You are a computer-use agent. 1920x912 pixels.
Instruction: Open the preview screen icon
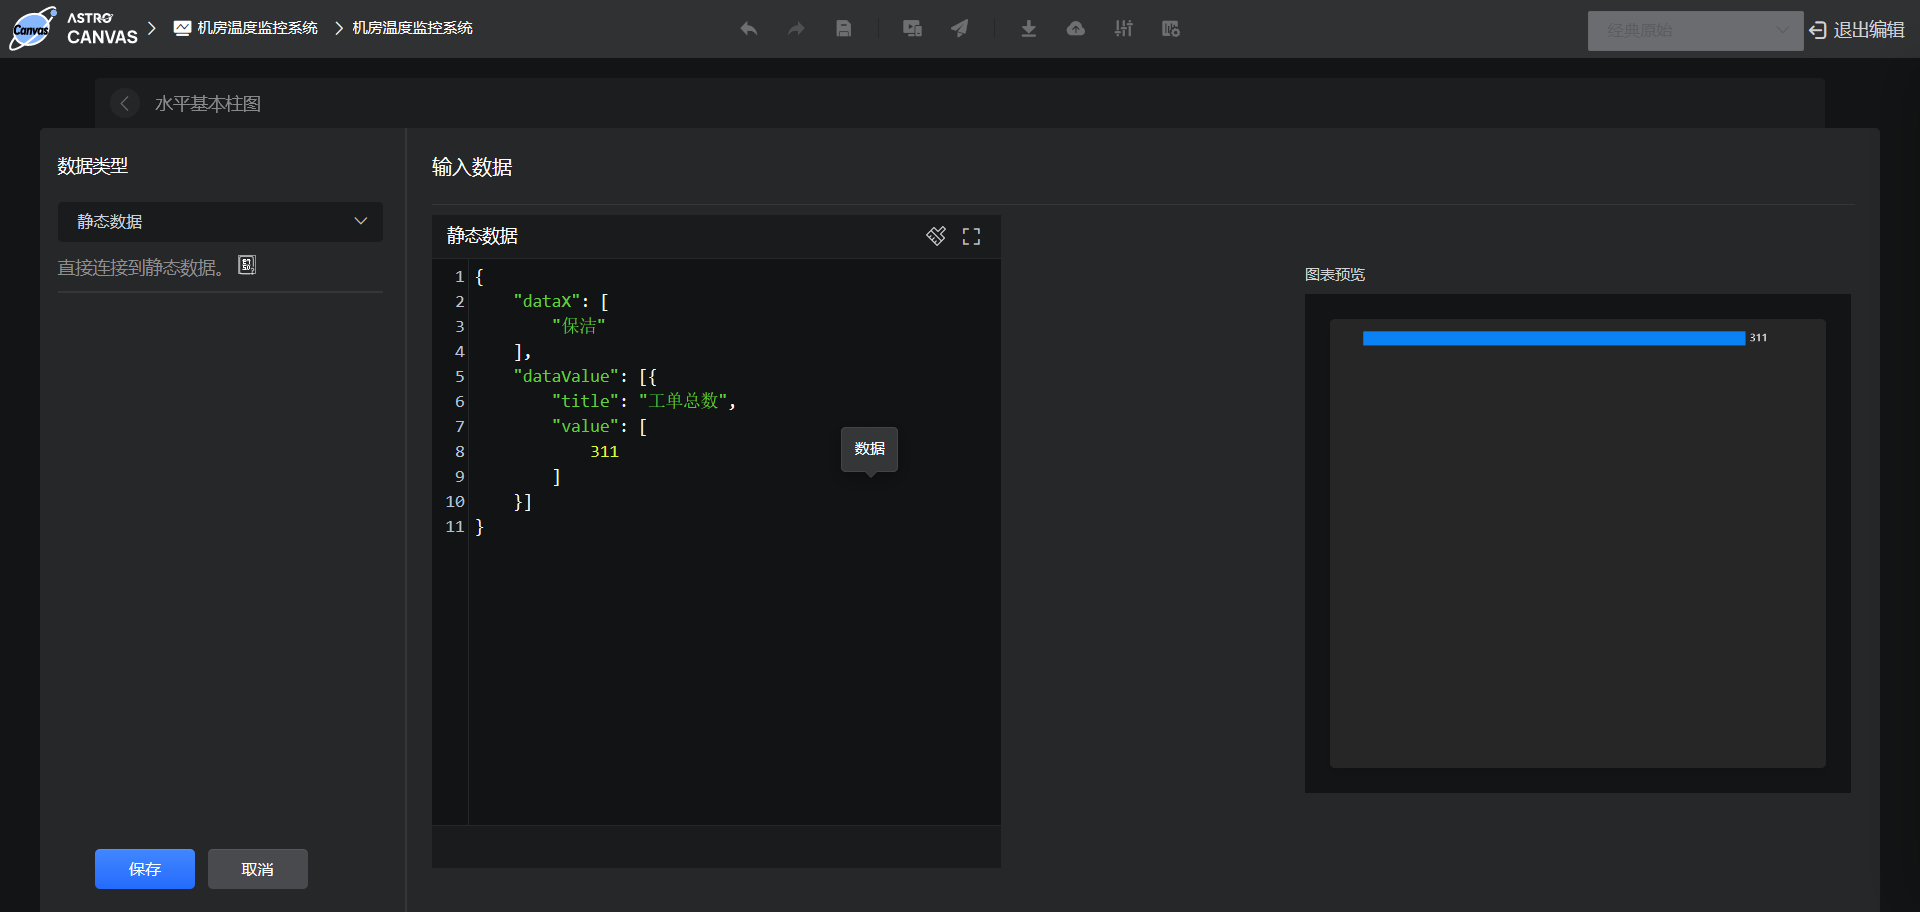click(x=912, y=29)
